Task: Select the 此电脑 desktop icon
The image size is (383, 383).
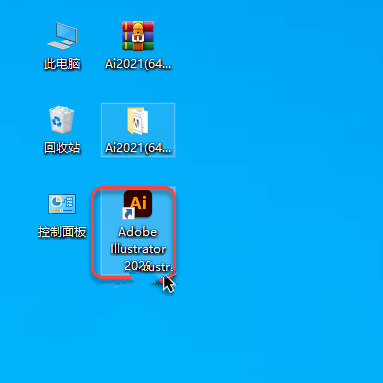Action: click(x=62, y=36)
